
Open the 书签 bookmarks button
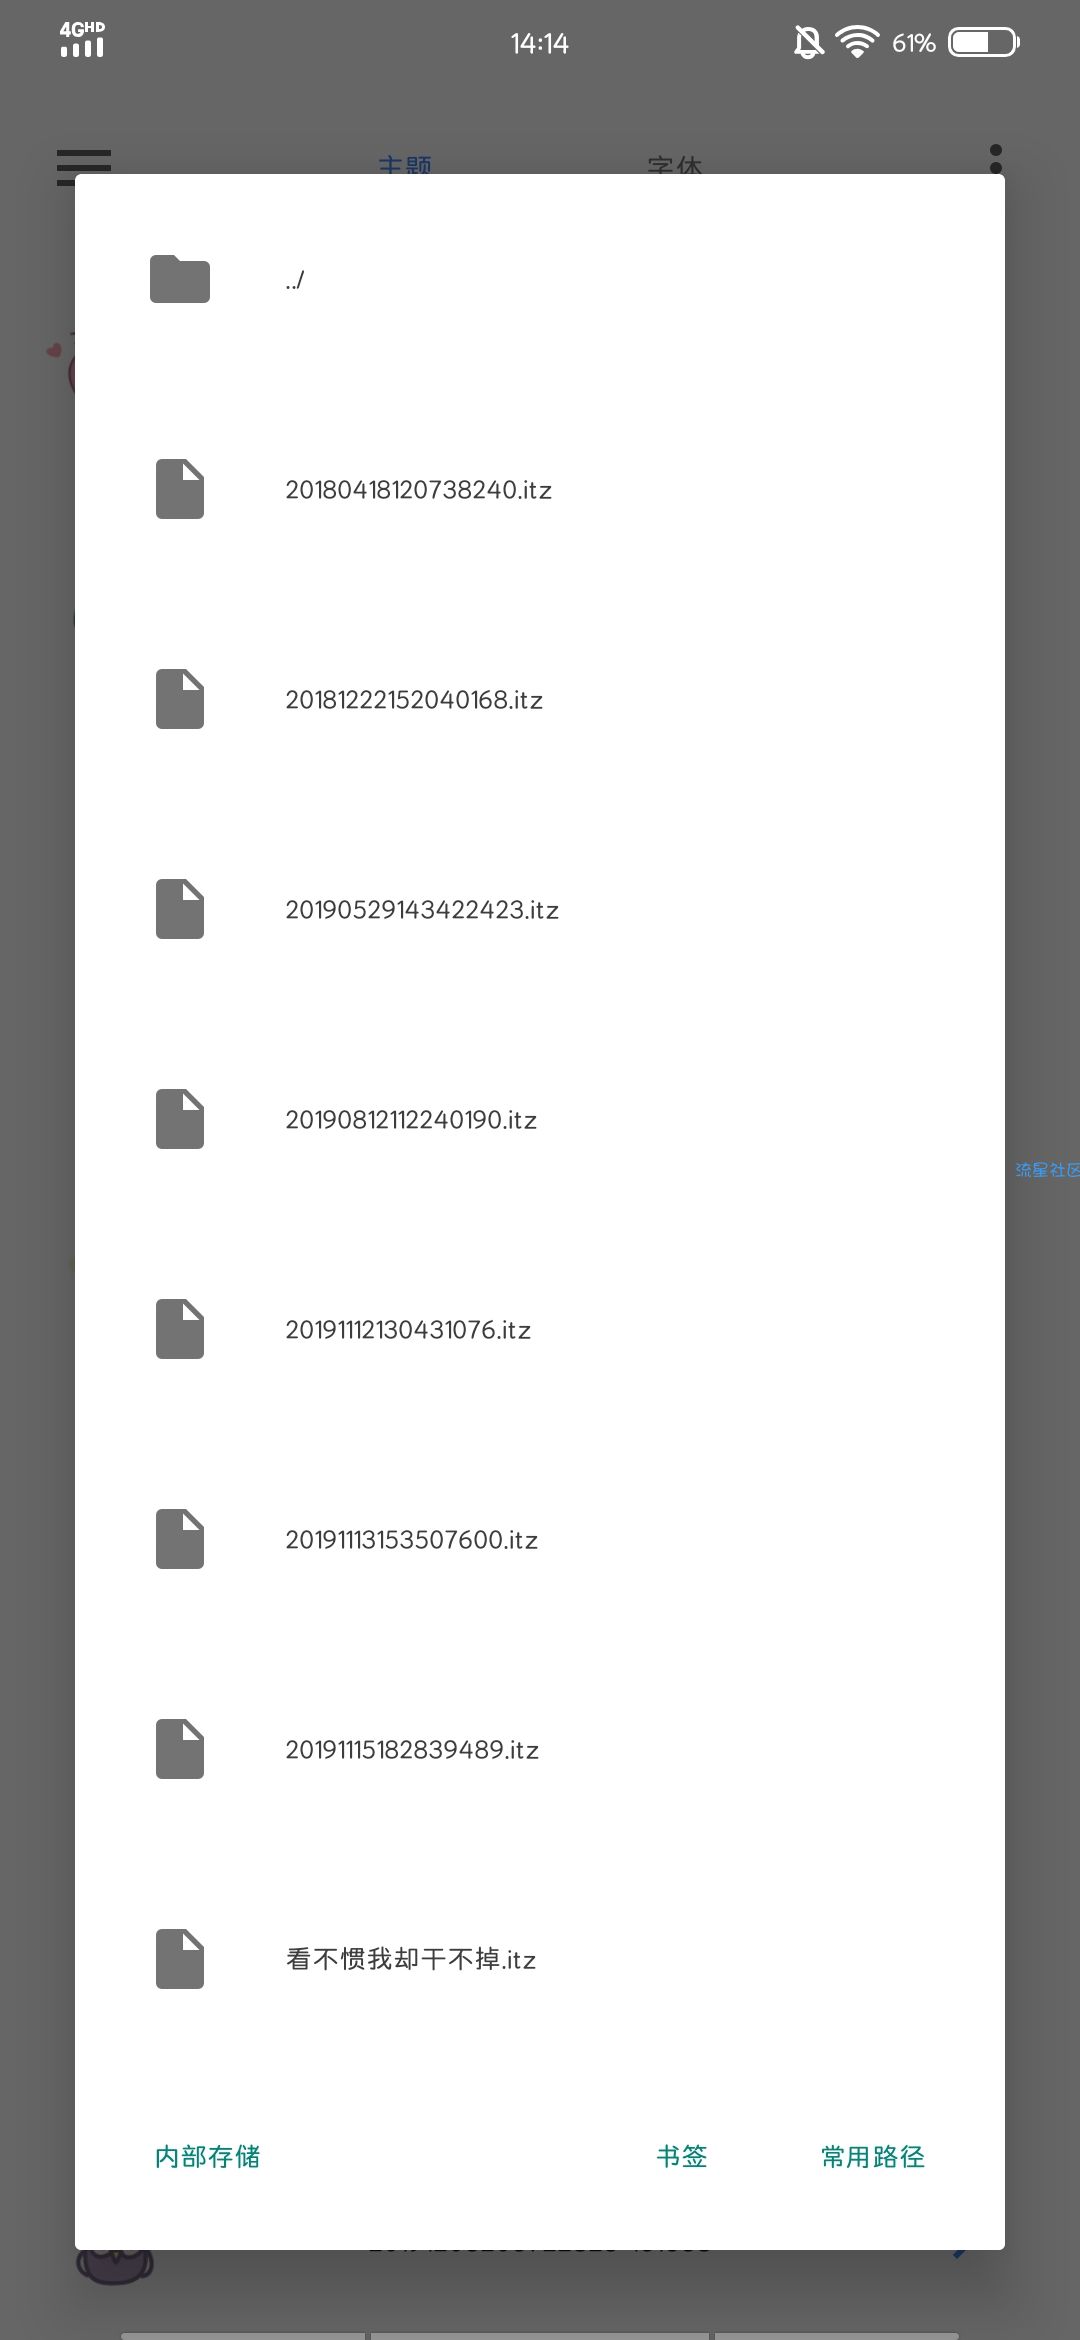(x=682, y=2157)
